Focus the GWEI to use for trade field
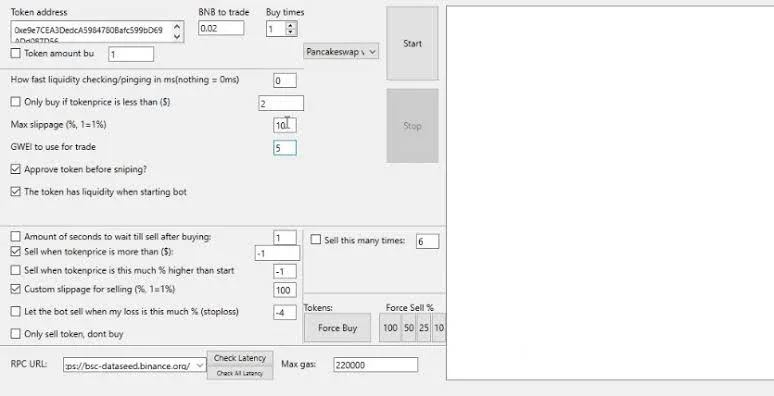 [285, 148]
